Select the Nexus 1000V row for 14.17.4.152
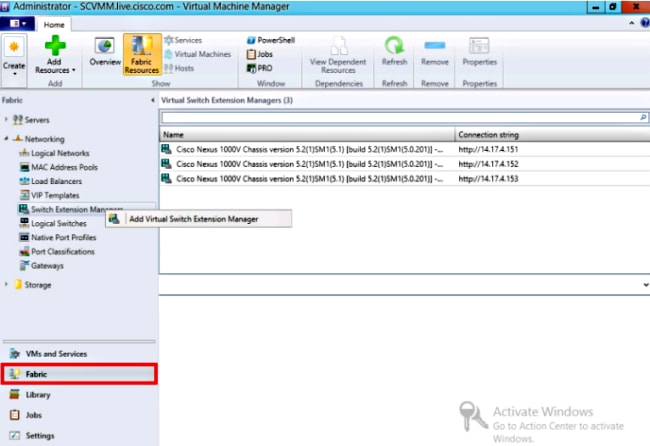 coord(405,164)
